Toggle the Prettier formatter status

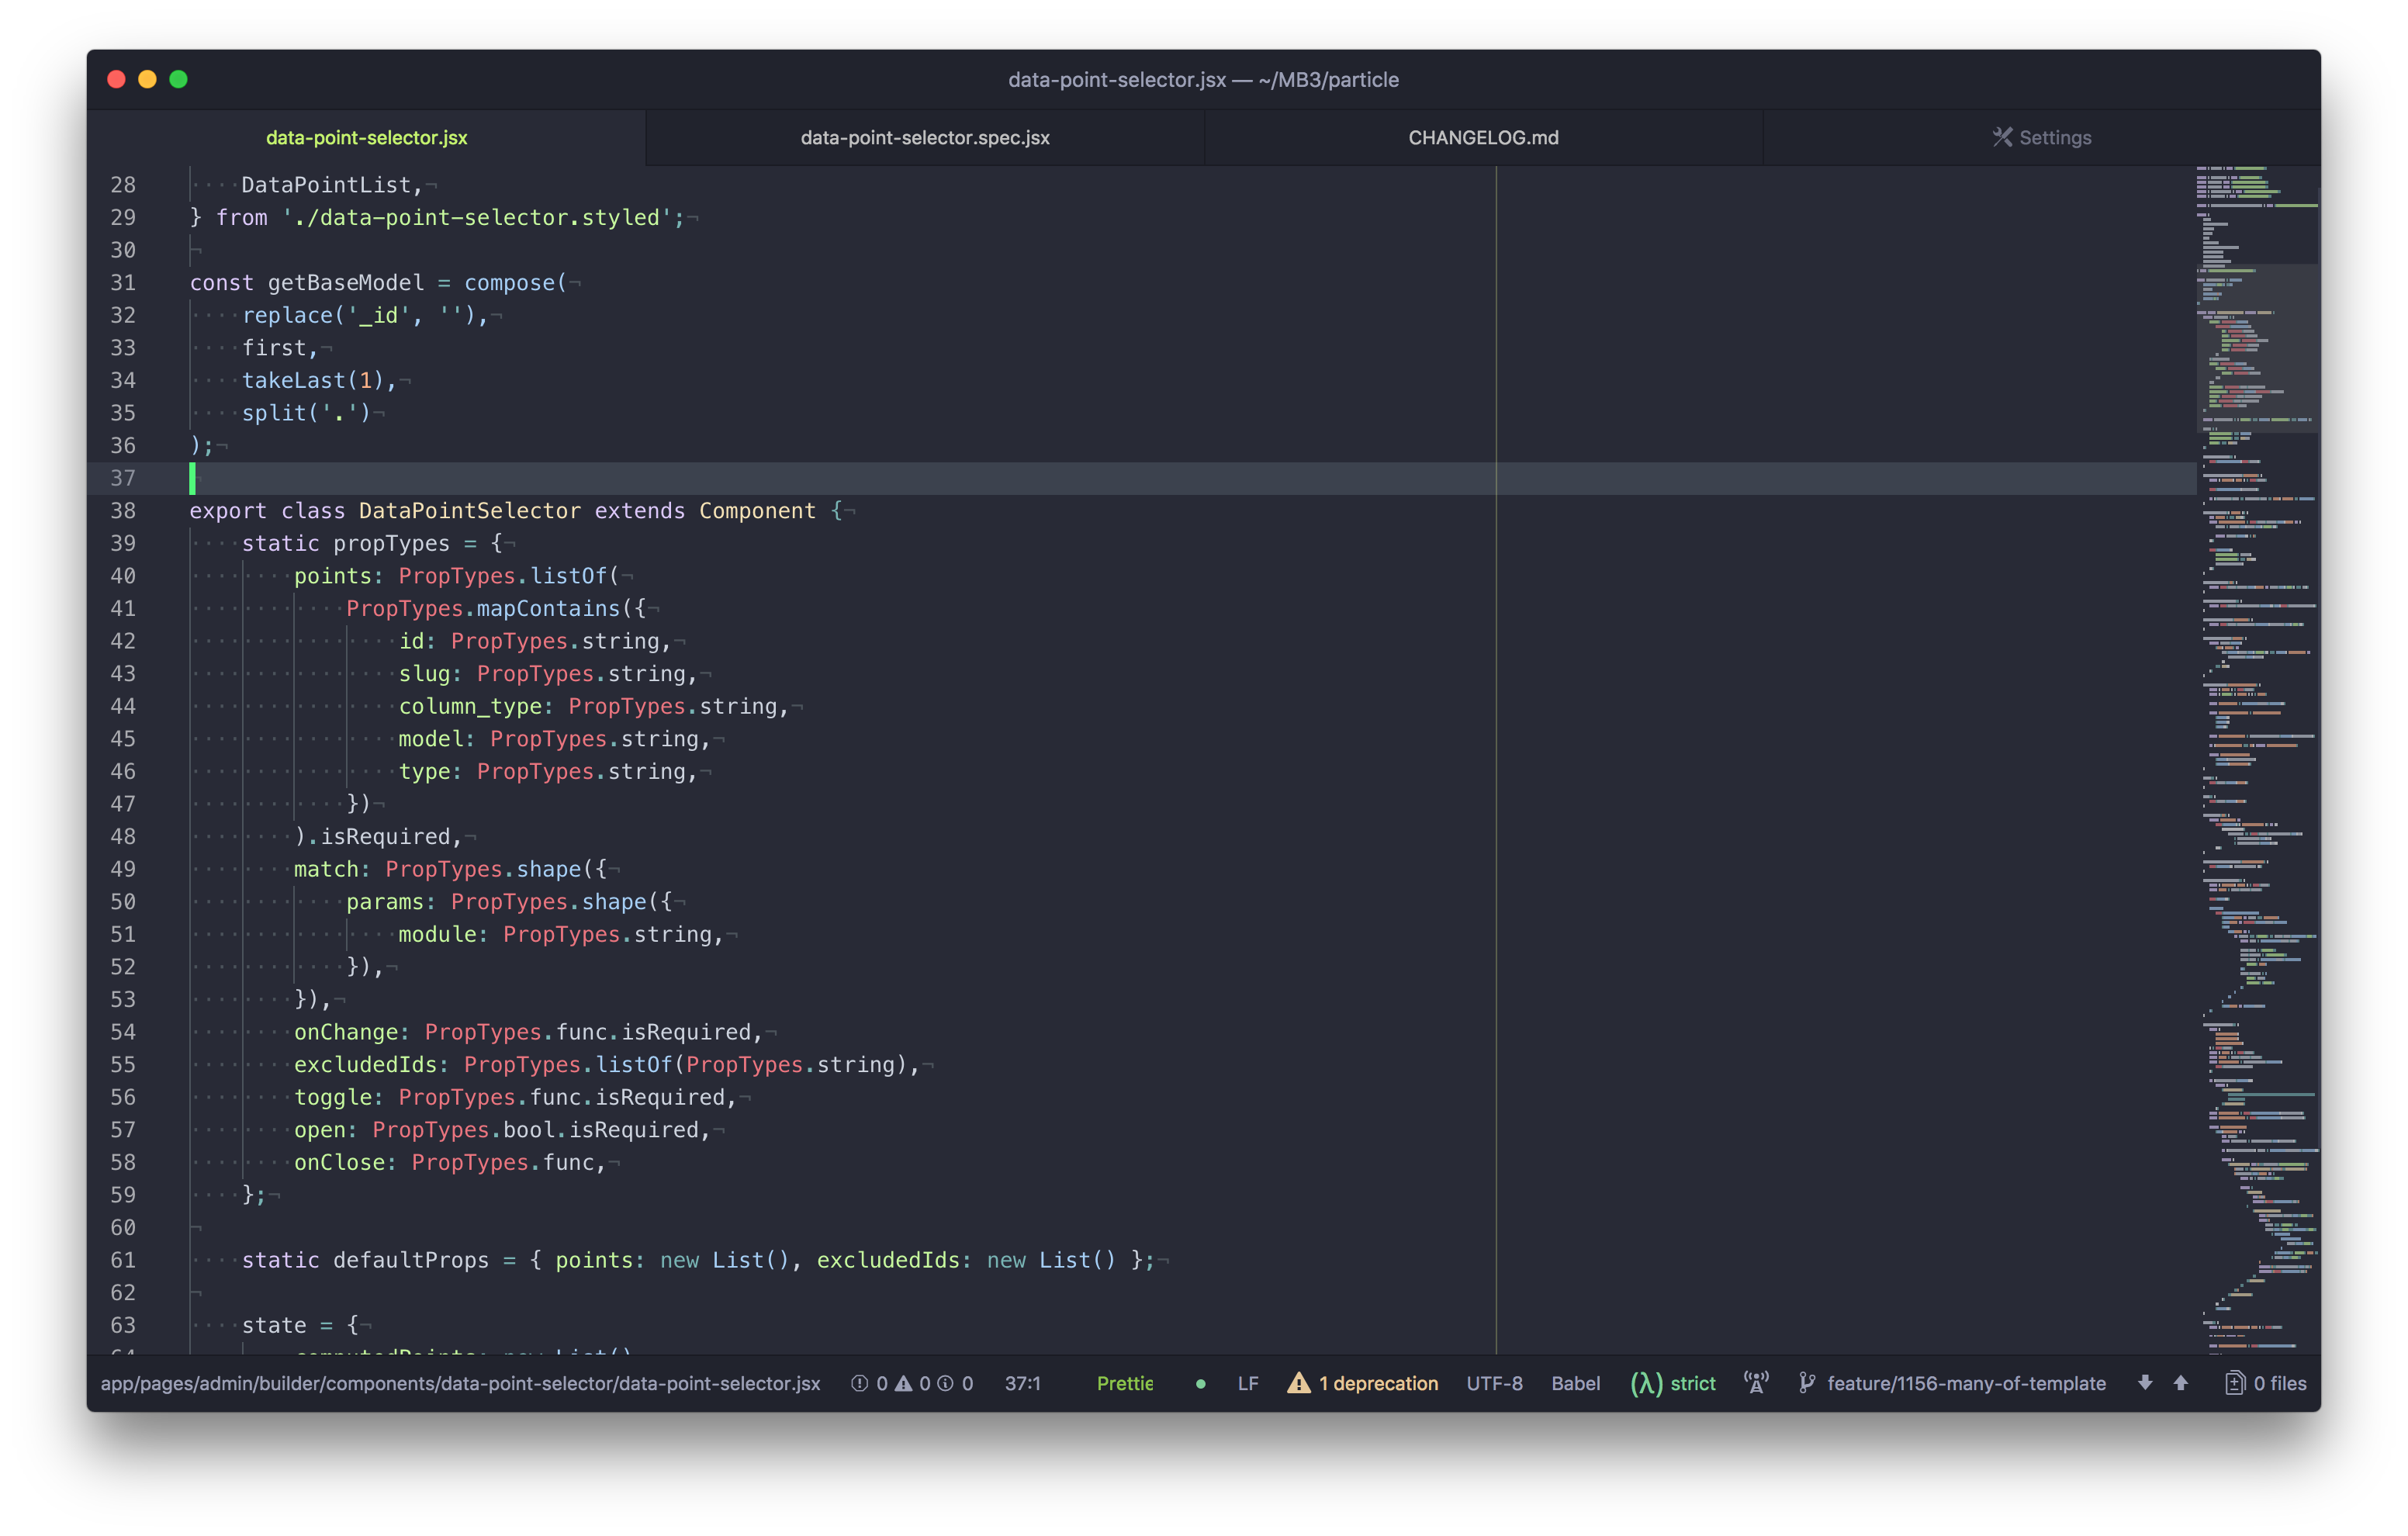coord(1124,1383)
